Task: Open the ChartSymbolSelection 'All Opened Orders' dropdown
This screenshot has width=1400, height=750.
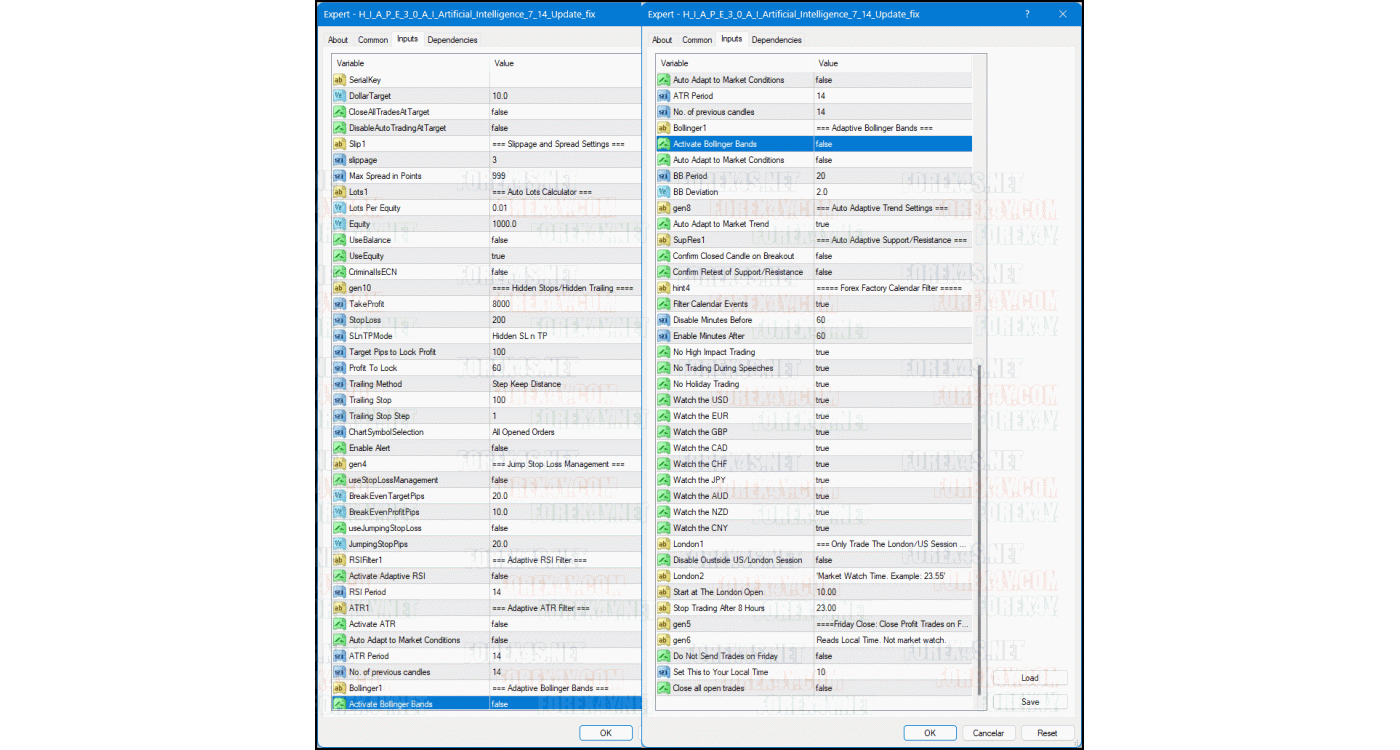Action: pyautogui.click(x=560, y=432)
